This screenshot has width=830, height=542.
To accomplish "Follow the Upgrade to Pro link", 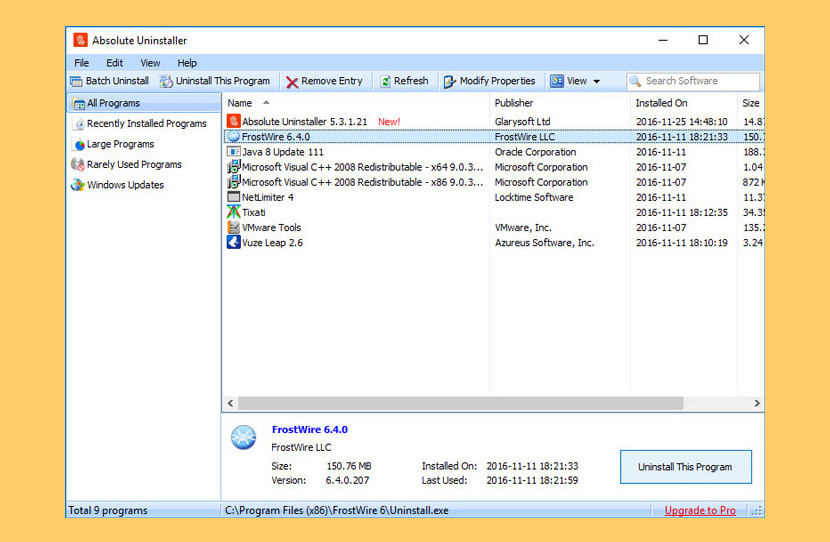I will tap(700, 511).
